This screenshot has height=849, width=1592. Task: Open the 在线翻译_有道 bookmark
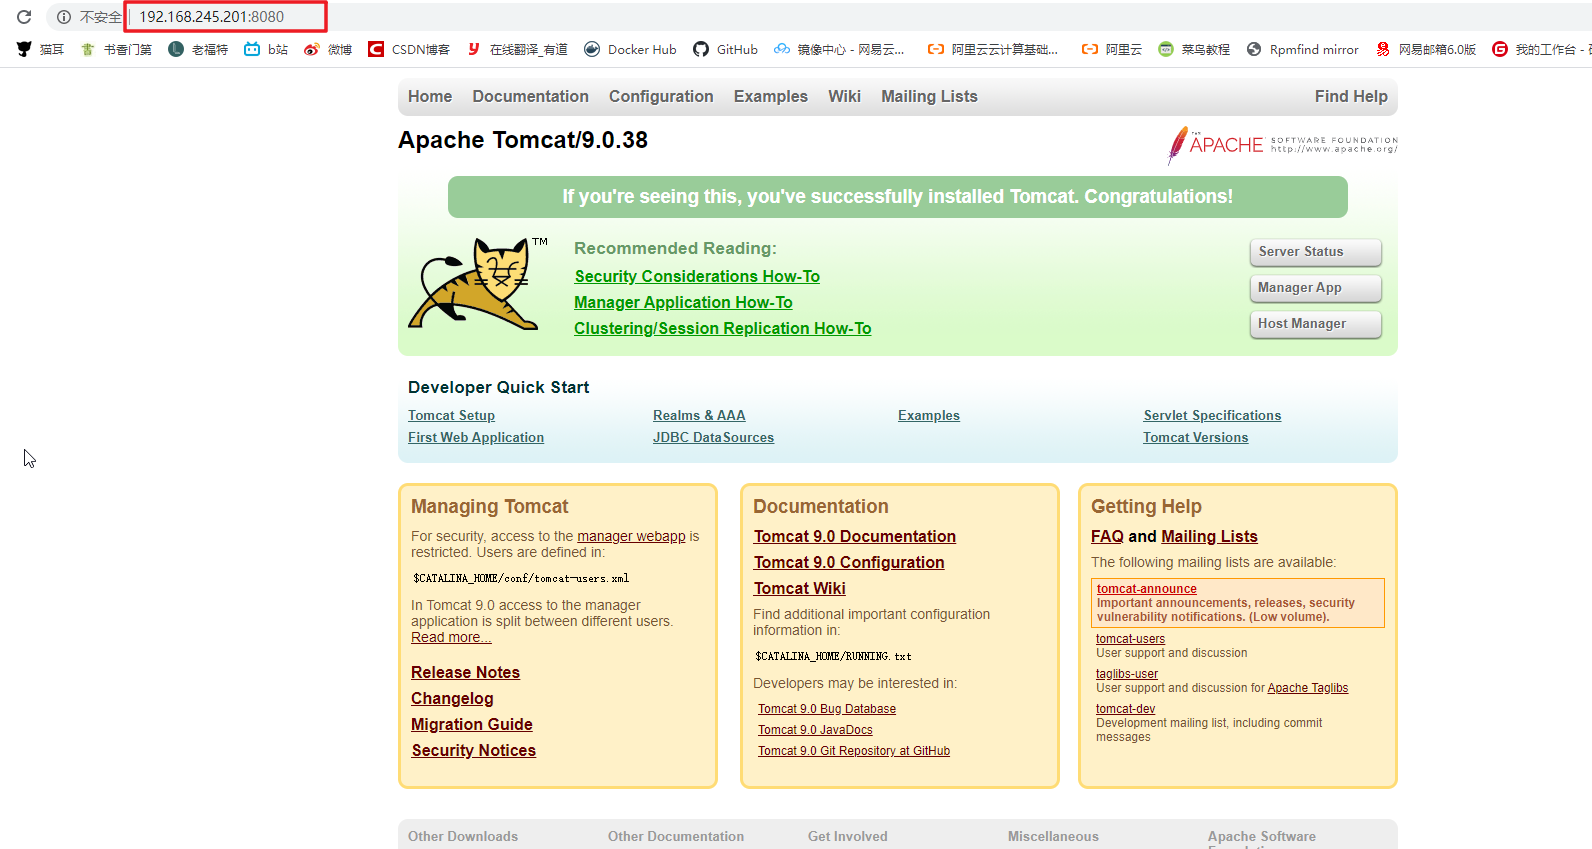click(x=517, y=49)
